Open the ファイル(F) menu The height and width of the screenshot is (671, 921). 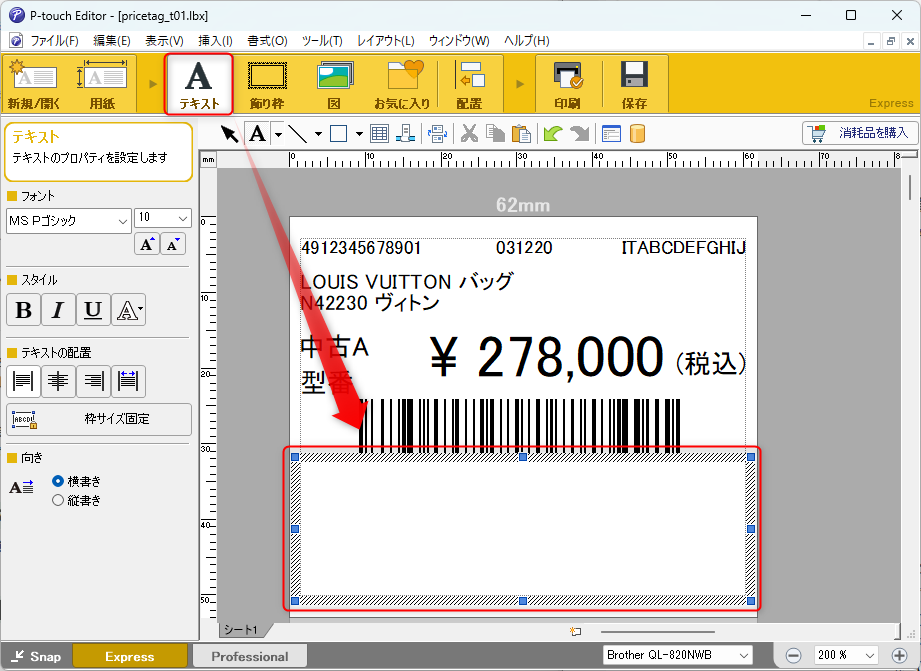54,41
